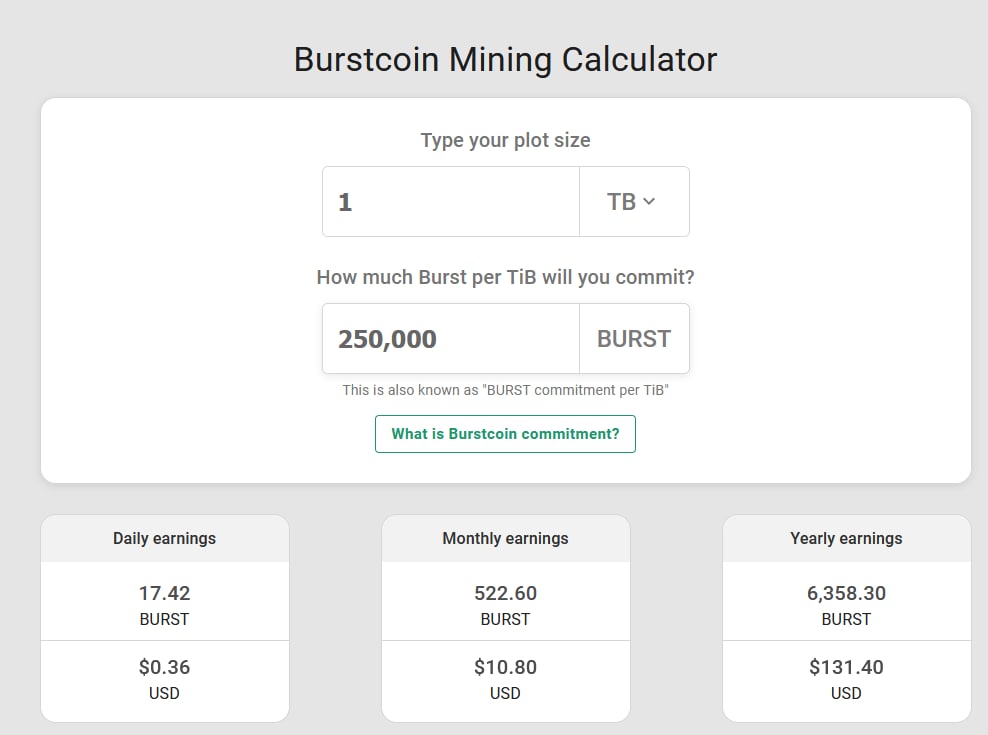Select the Daily earnings card header

pos(164,538)
